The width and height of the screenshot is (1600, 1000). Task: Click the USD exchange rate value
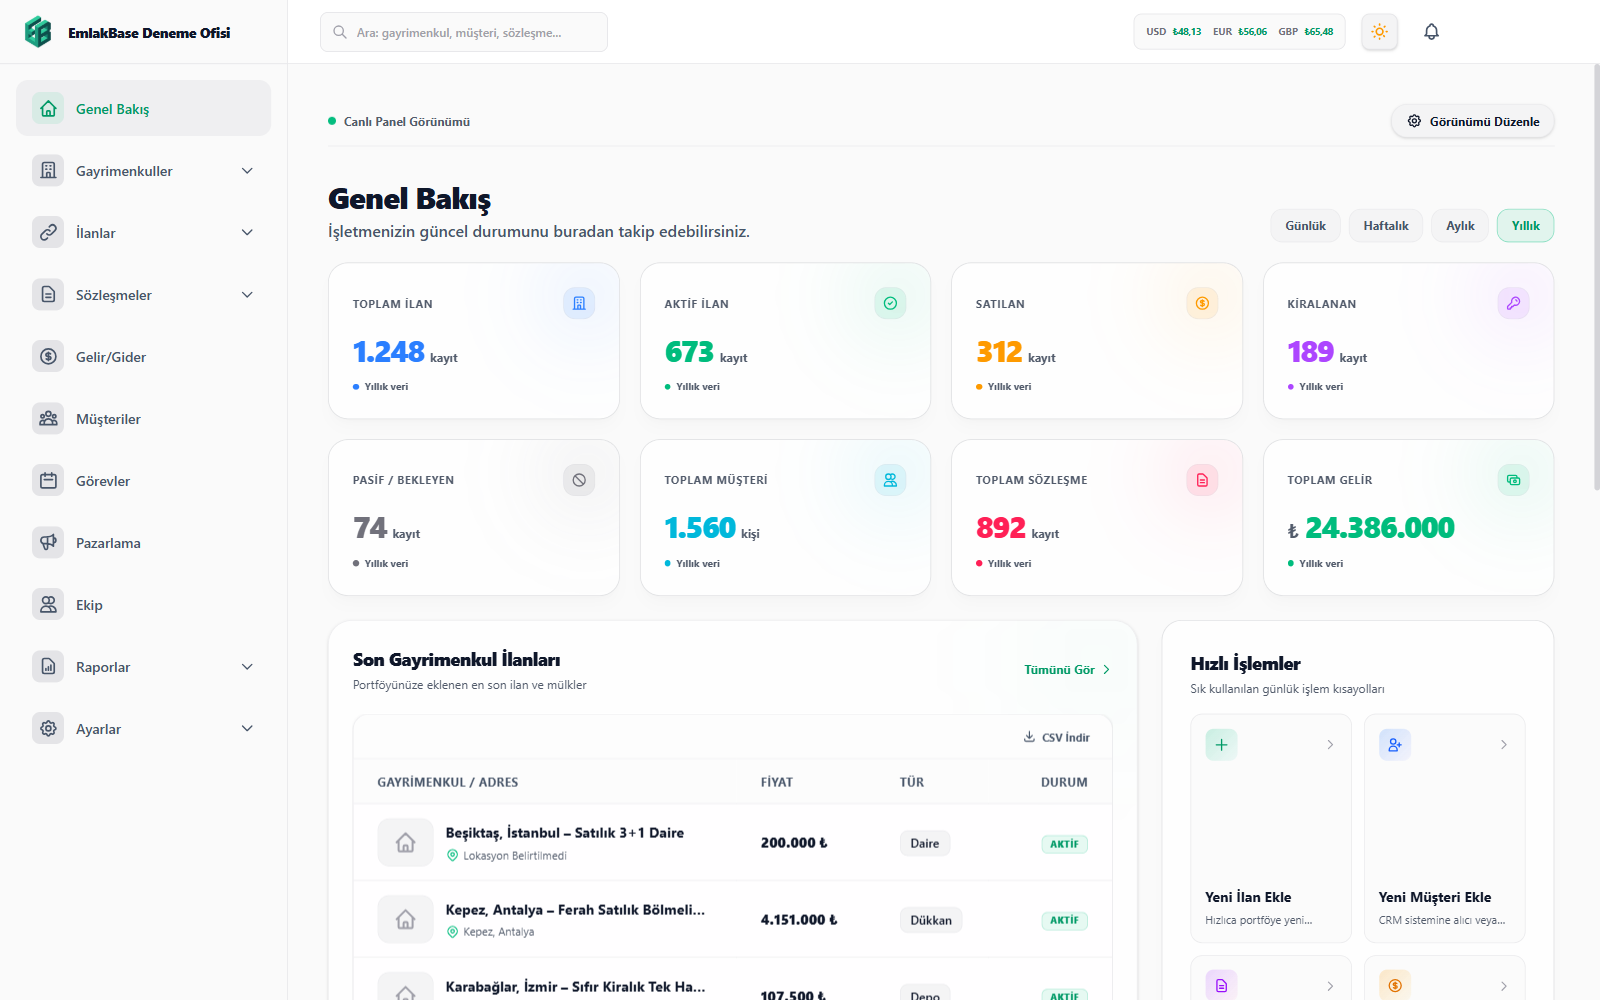point(1187,32)
